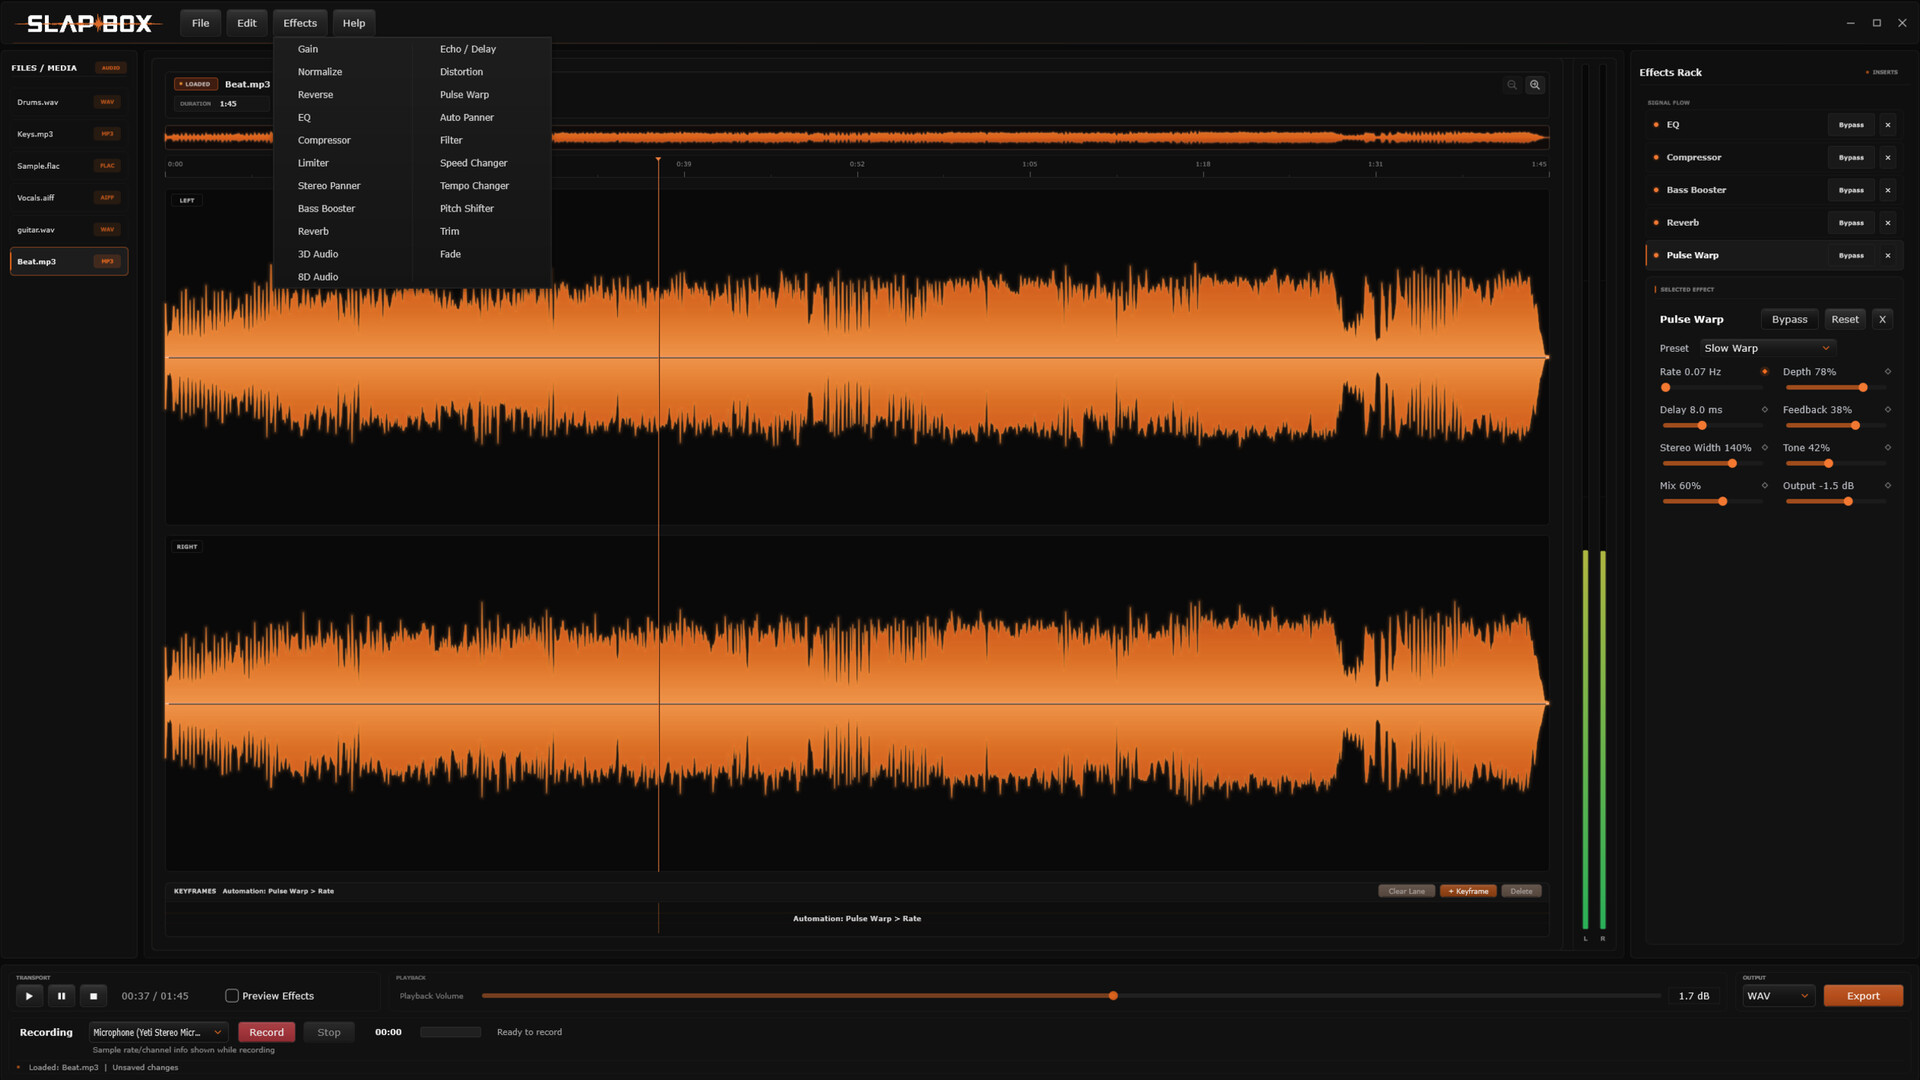Screen dimensions: 1920x1080
Task: Close the Pulse Warp selected effect panel
Action: coord(1882,320)
